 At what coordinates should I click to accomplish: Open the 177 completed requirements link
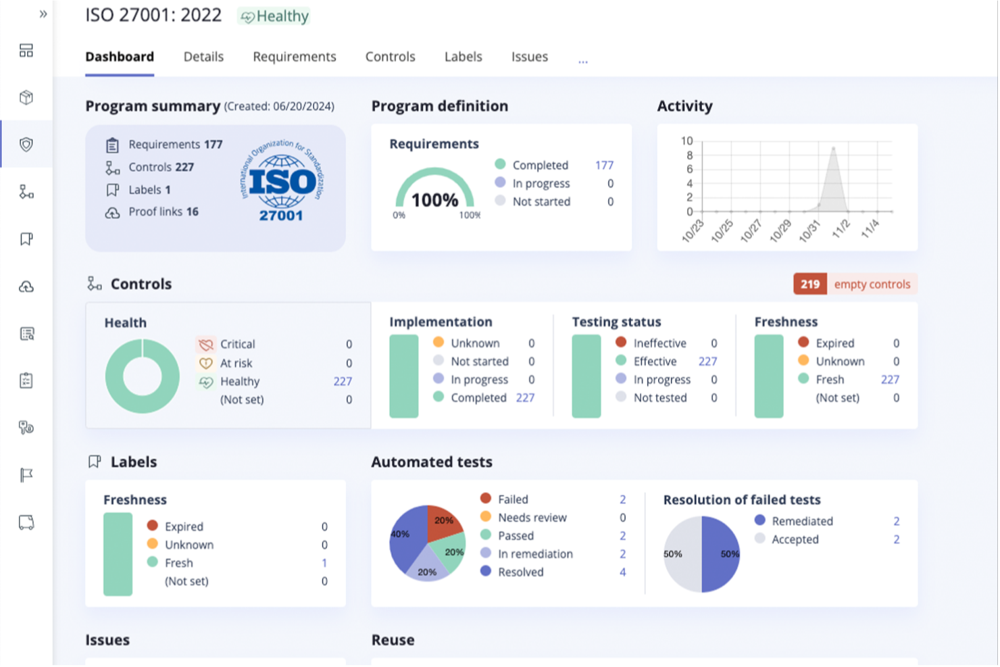604,165
